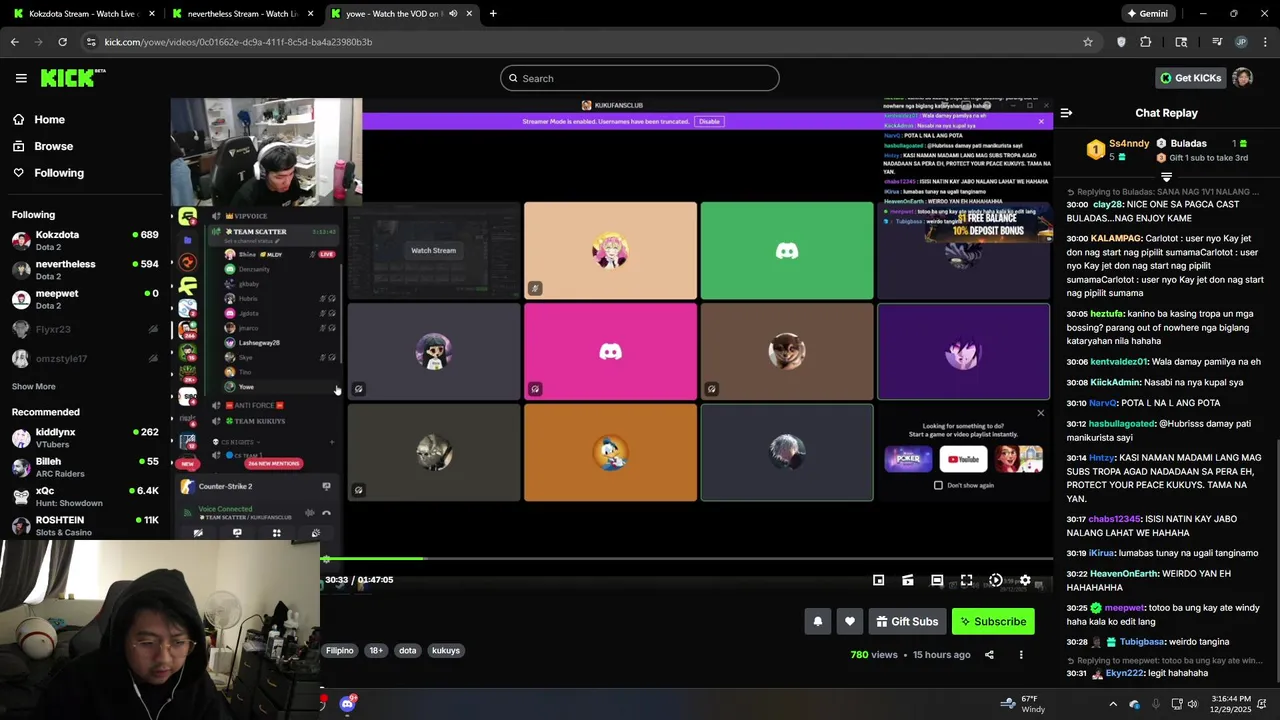Screen dimensions: 1280x720
Task: Open video player settings gear
Action: 1024,580
